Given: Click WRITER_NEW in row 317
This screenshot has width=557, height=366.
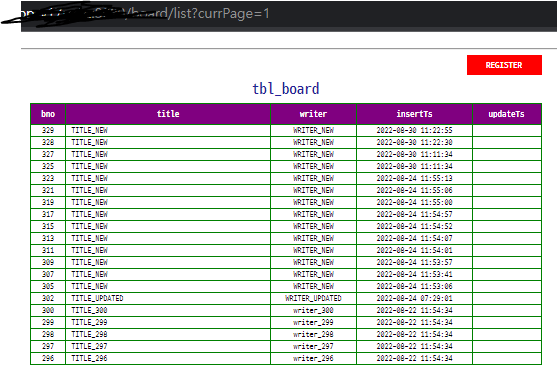Looking at the screenshot, I should click(313, 215).
